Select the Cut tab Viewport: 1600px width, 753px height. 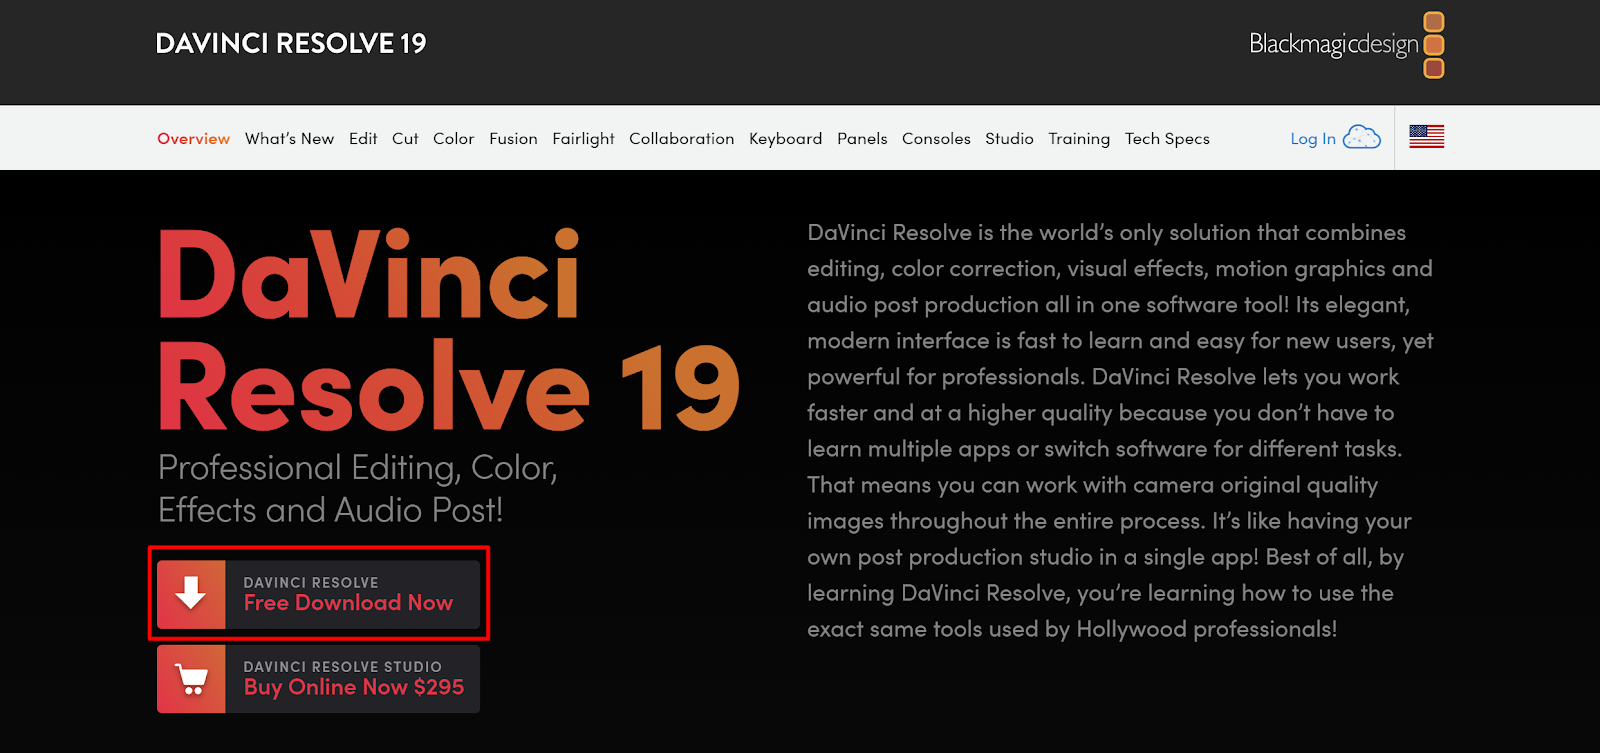coord(405,138)
